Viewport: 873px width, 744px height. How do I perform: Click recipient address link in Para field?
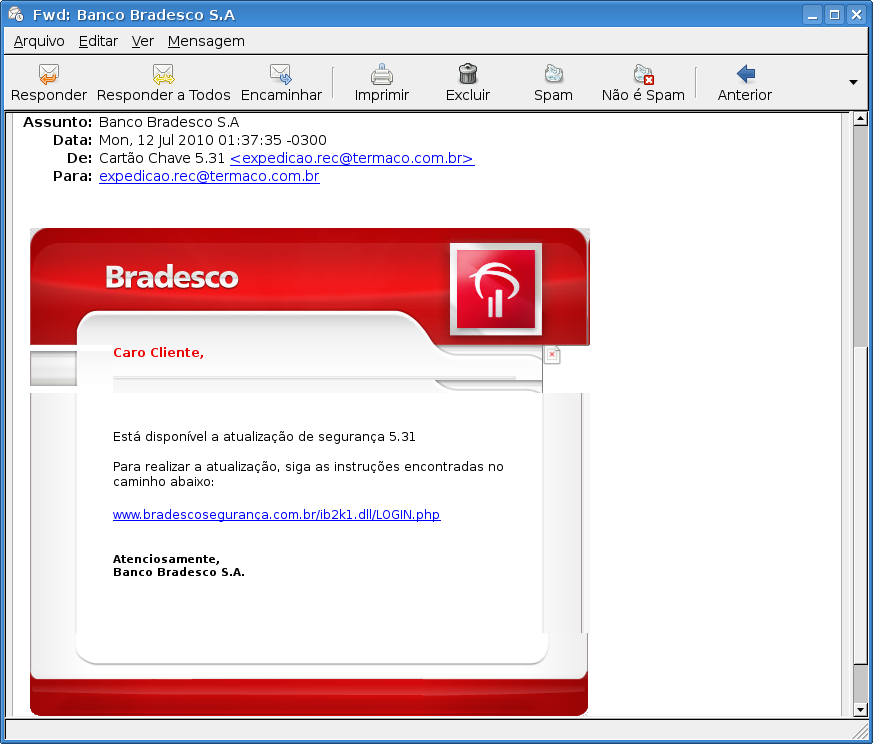pyautogui.click(x=209, y=177)
